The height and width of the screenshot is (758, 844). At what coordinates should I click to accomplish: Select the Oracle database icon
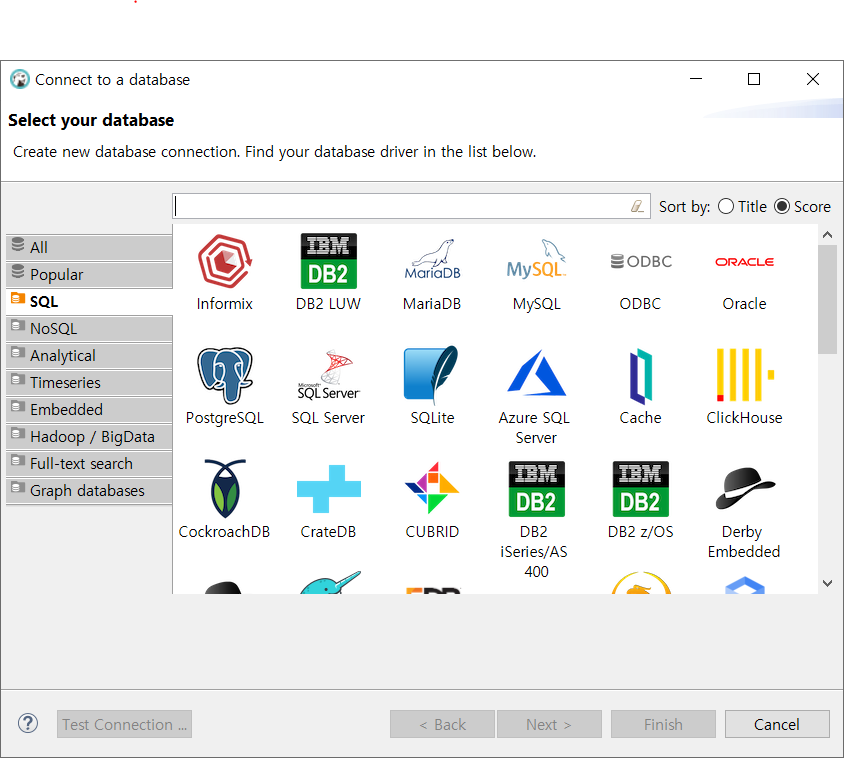pyautogui.click(x=744, y=262)
